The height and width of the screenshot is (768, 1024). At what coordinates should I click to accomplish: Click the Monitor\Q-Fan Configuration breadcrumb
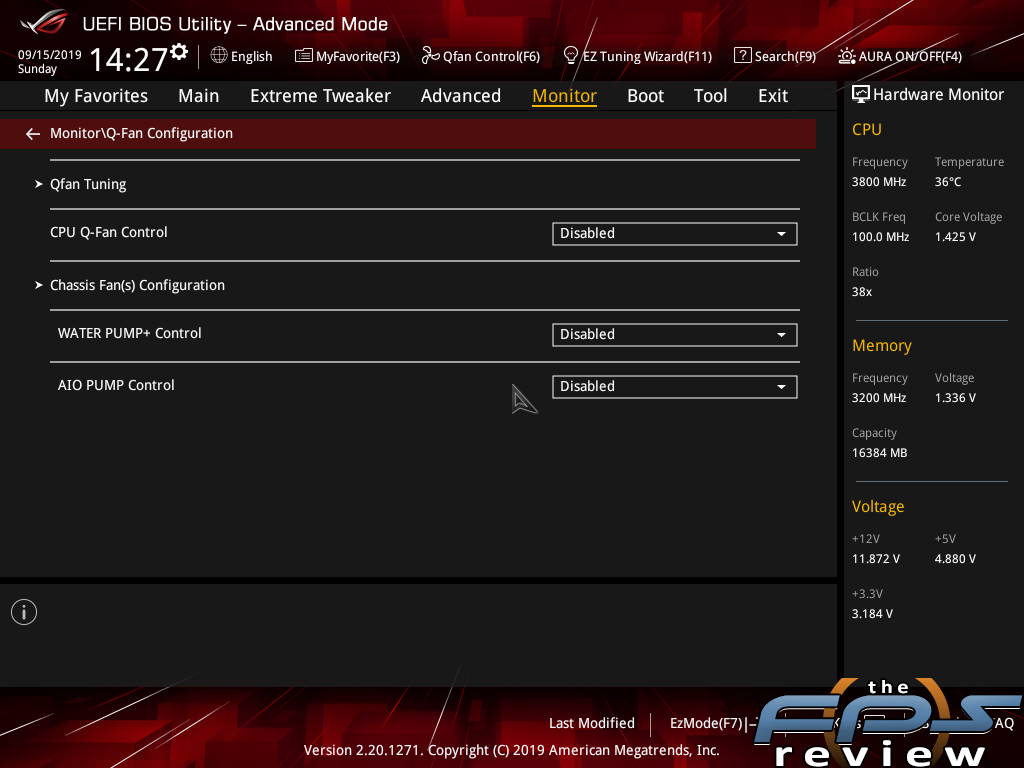(141, 133)
